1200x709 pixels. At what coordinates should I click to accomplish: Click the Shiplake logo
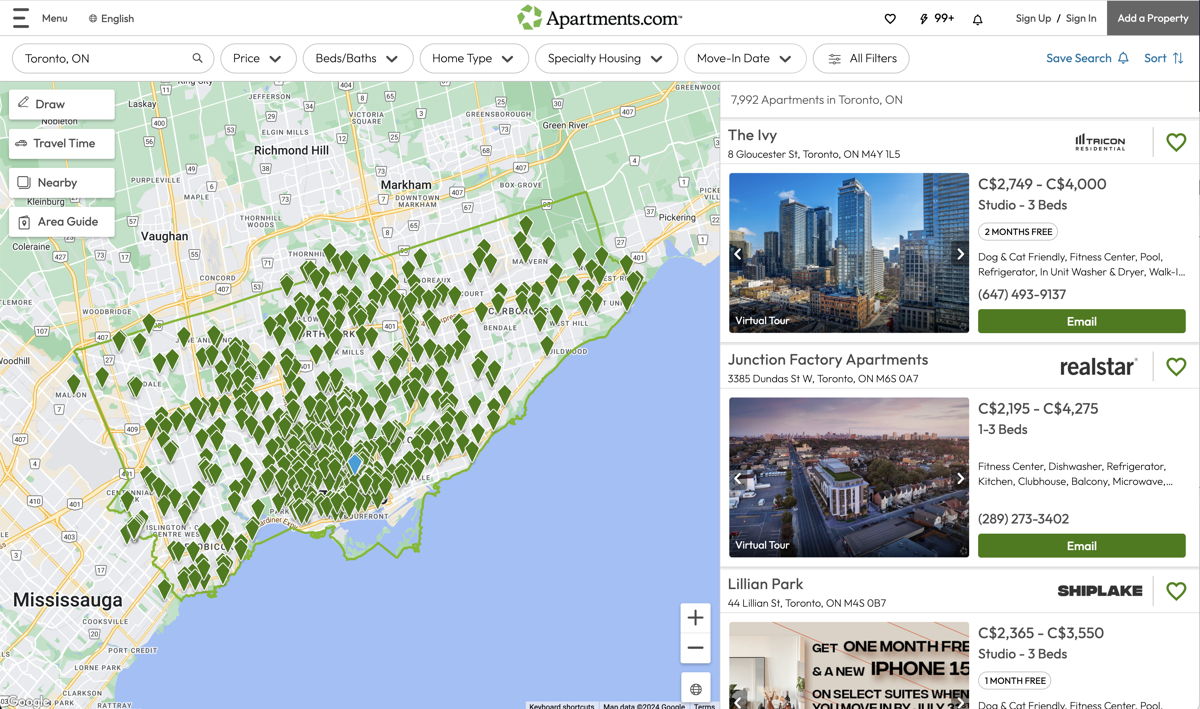coord(1099,591)
